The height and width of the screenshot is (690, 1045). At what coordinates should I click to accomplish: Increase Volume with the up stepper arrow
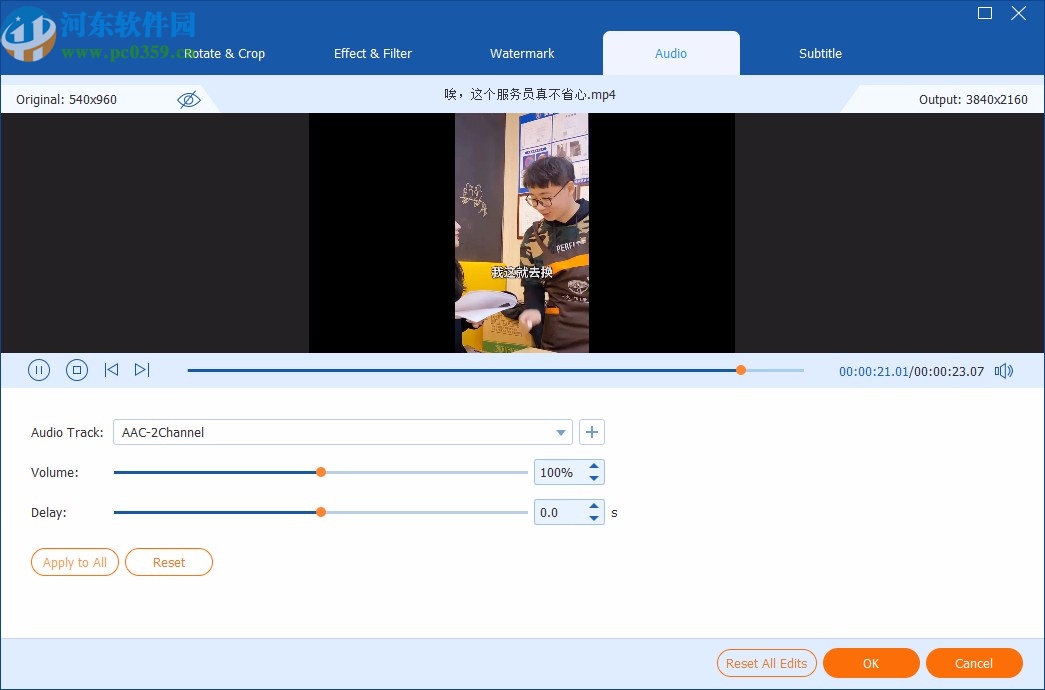594,466
